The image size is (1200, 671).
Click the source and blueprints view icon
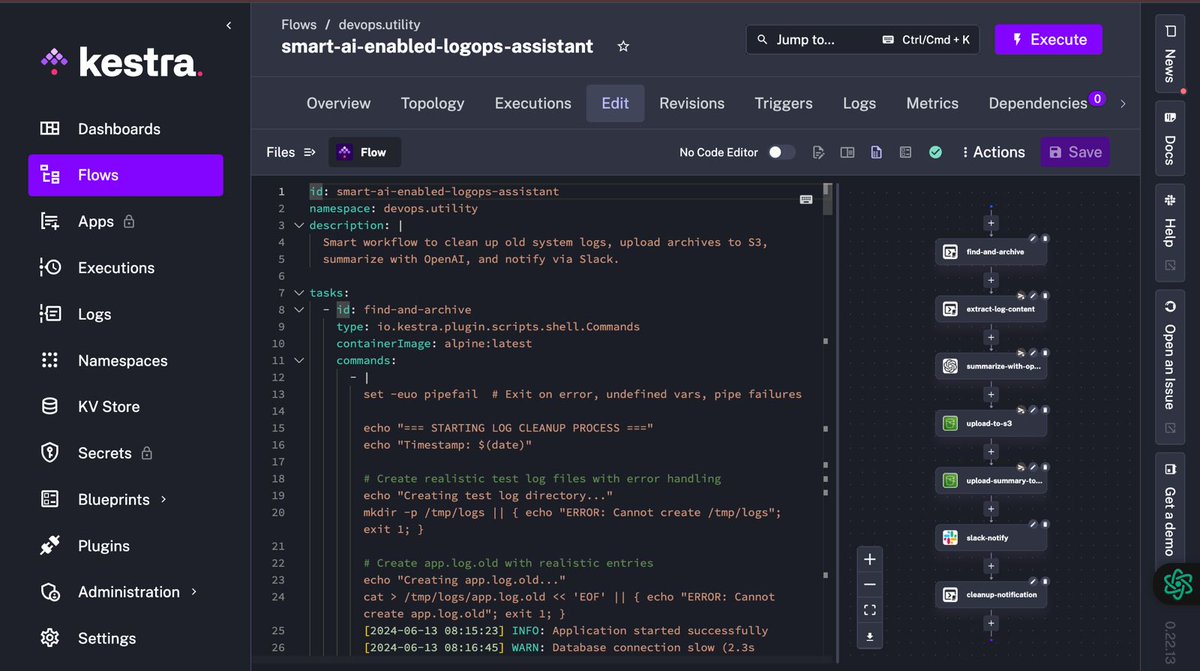(x=905, y=152)
